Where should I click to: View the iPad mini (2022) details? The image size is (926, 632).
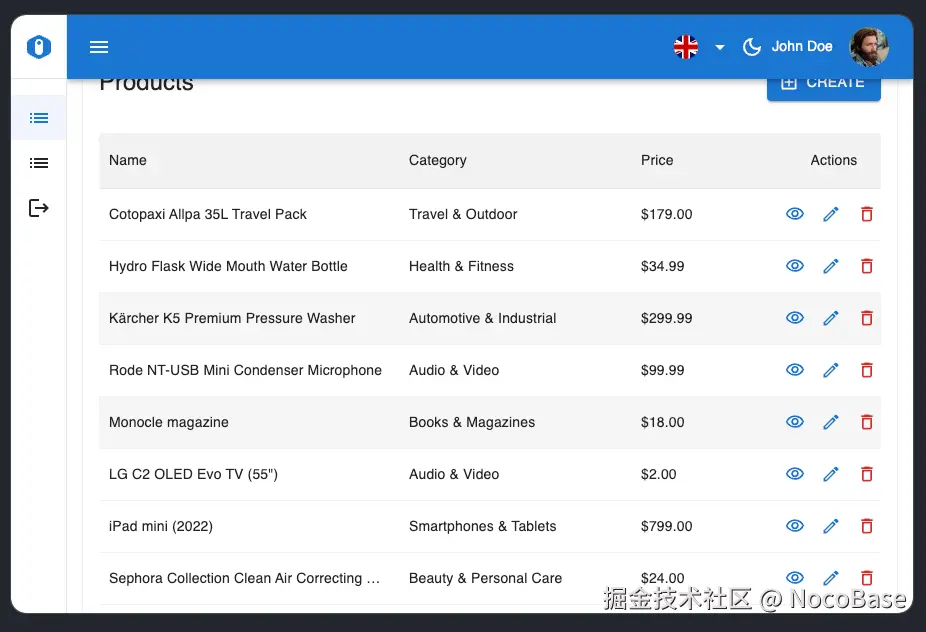tap(795, 526)
